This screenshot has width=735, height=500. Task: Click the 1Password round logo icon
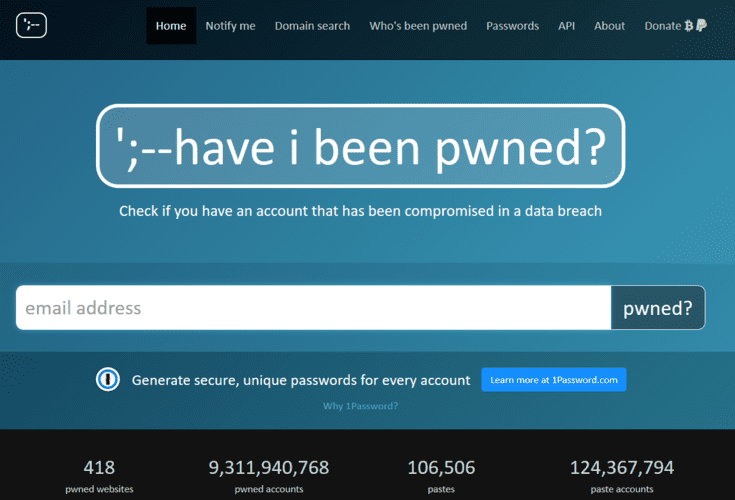[x=108, y=380]
